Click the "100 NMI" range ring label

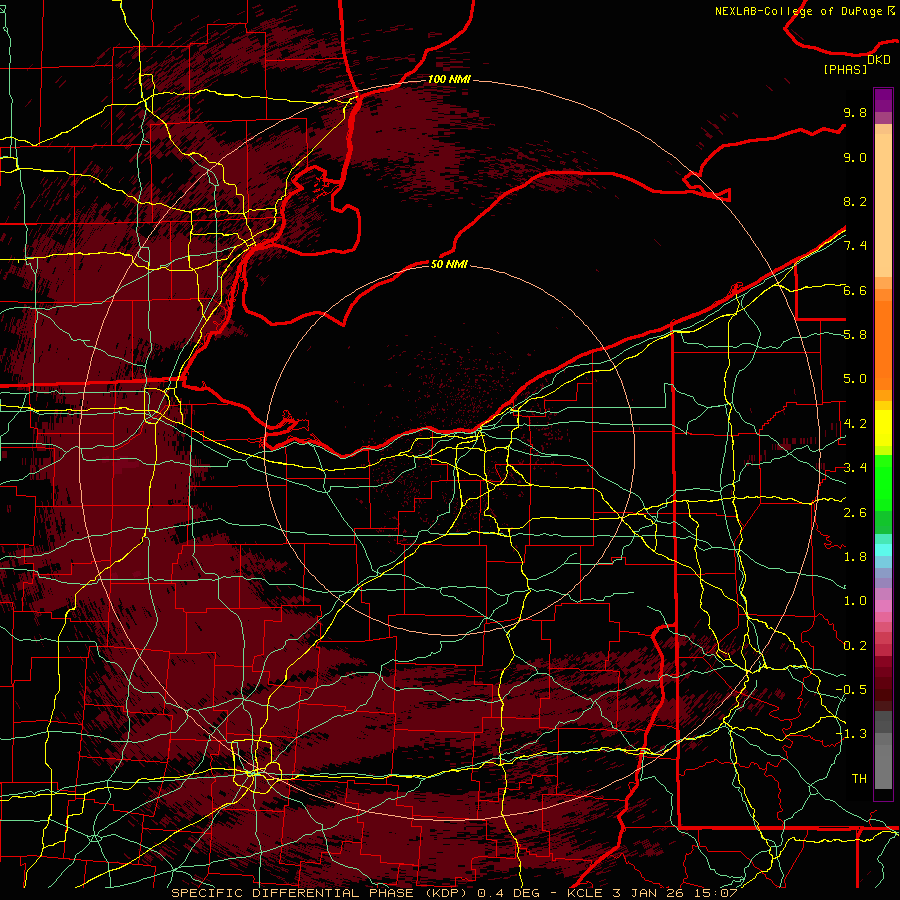pyautogui.click(x=449, y=79)
